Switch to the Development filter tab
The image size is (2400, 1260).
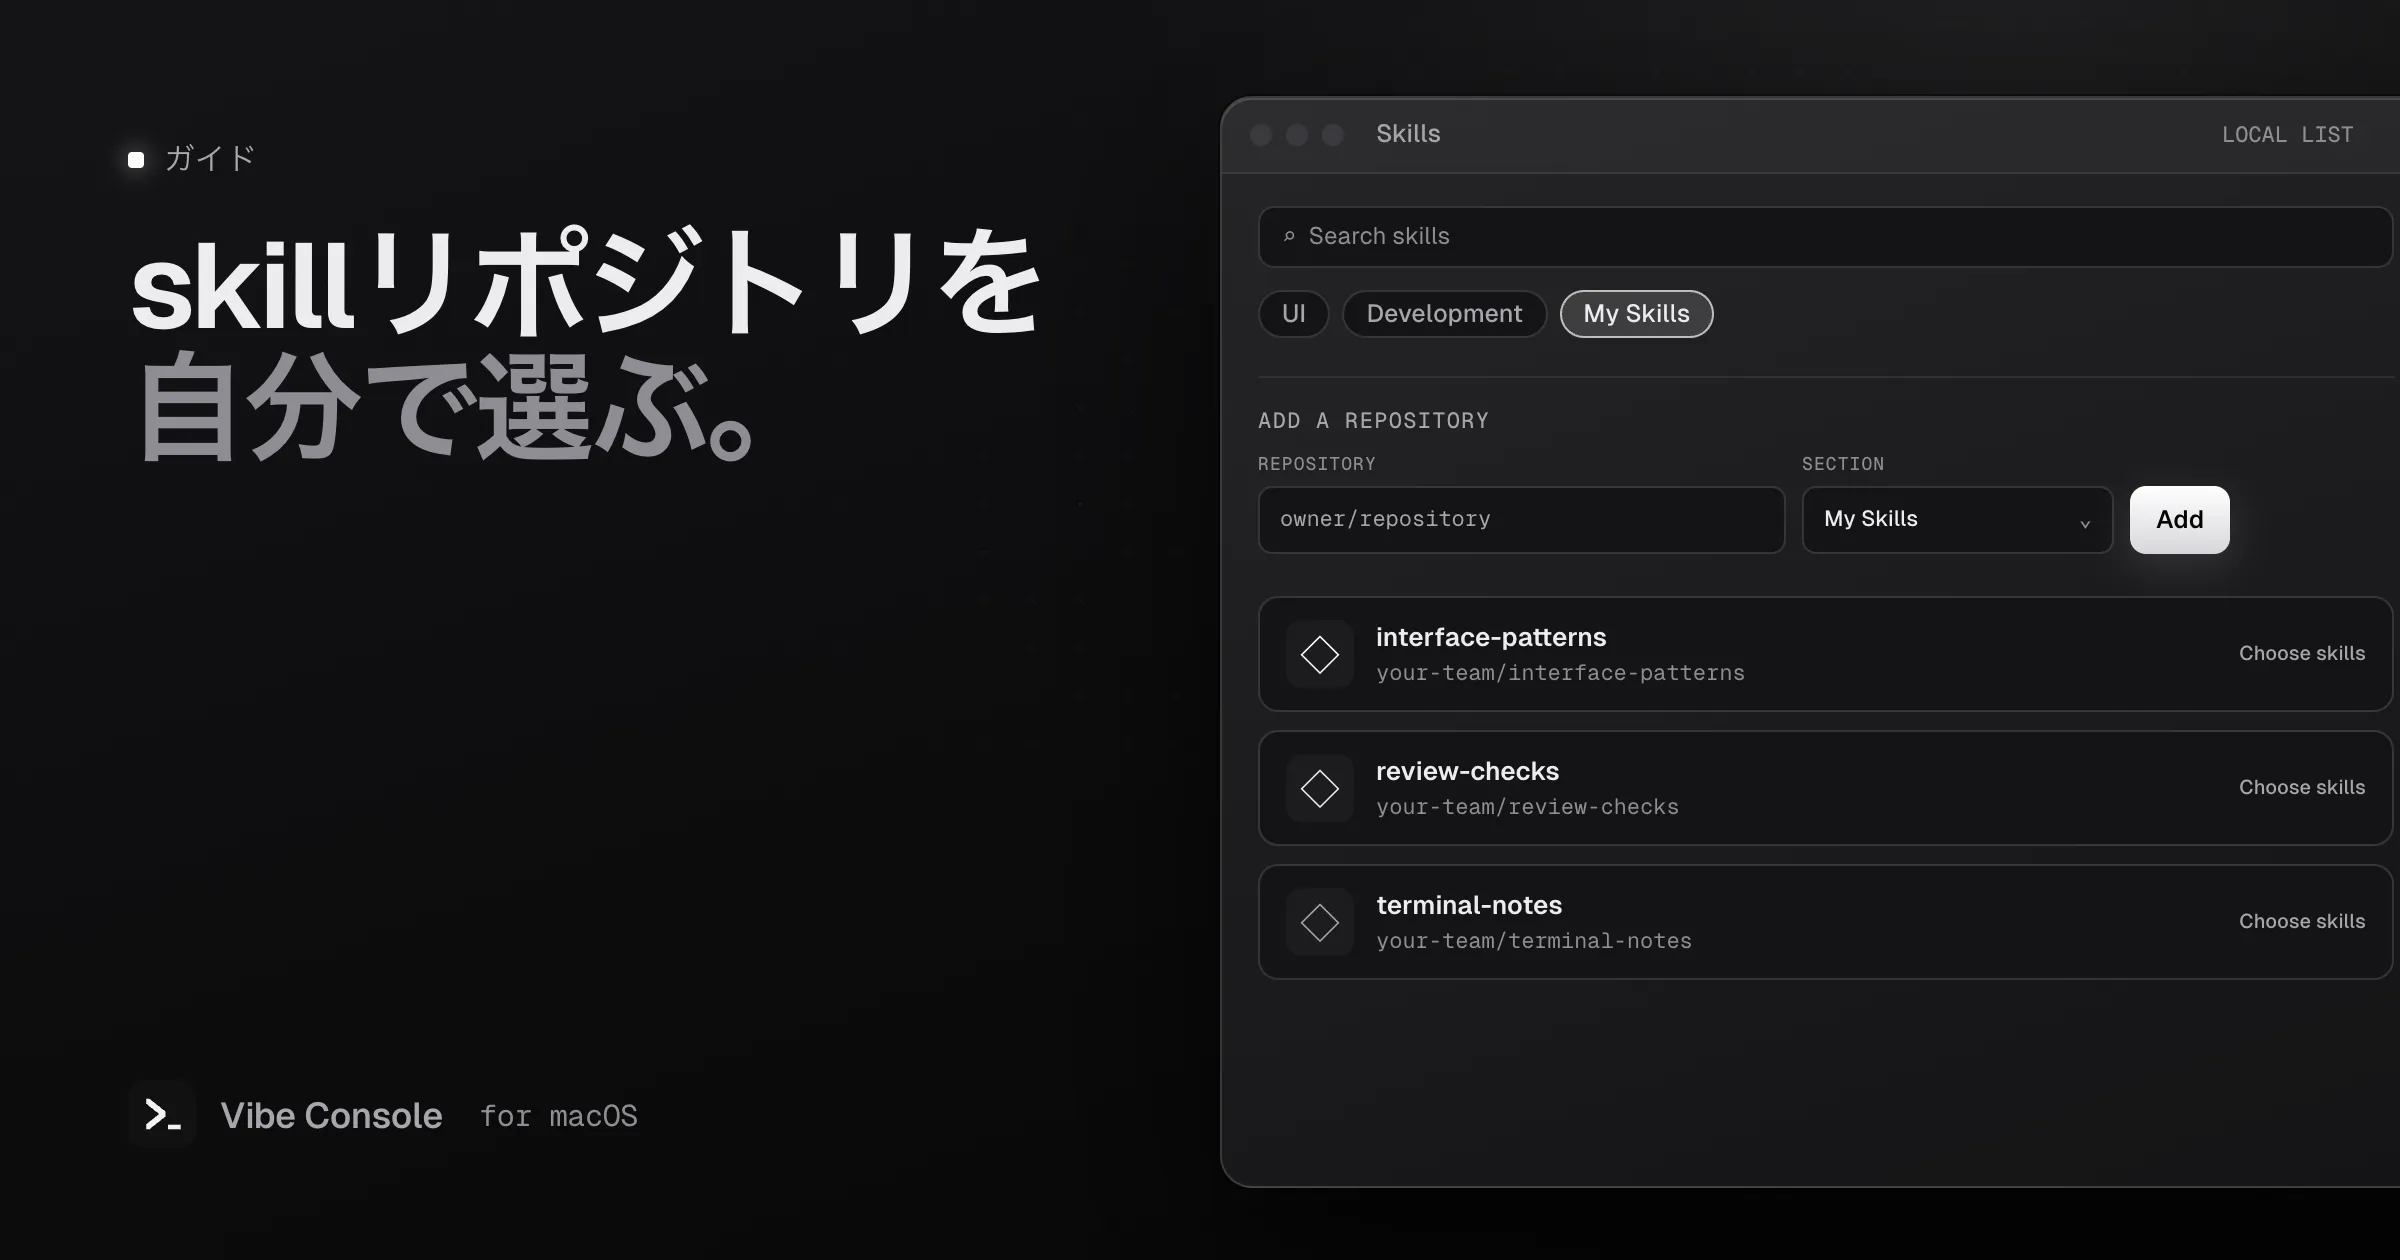point(1444,314)
